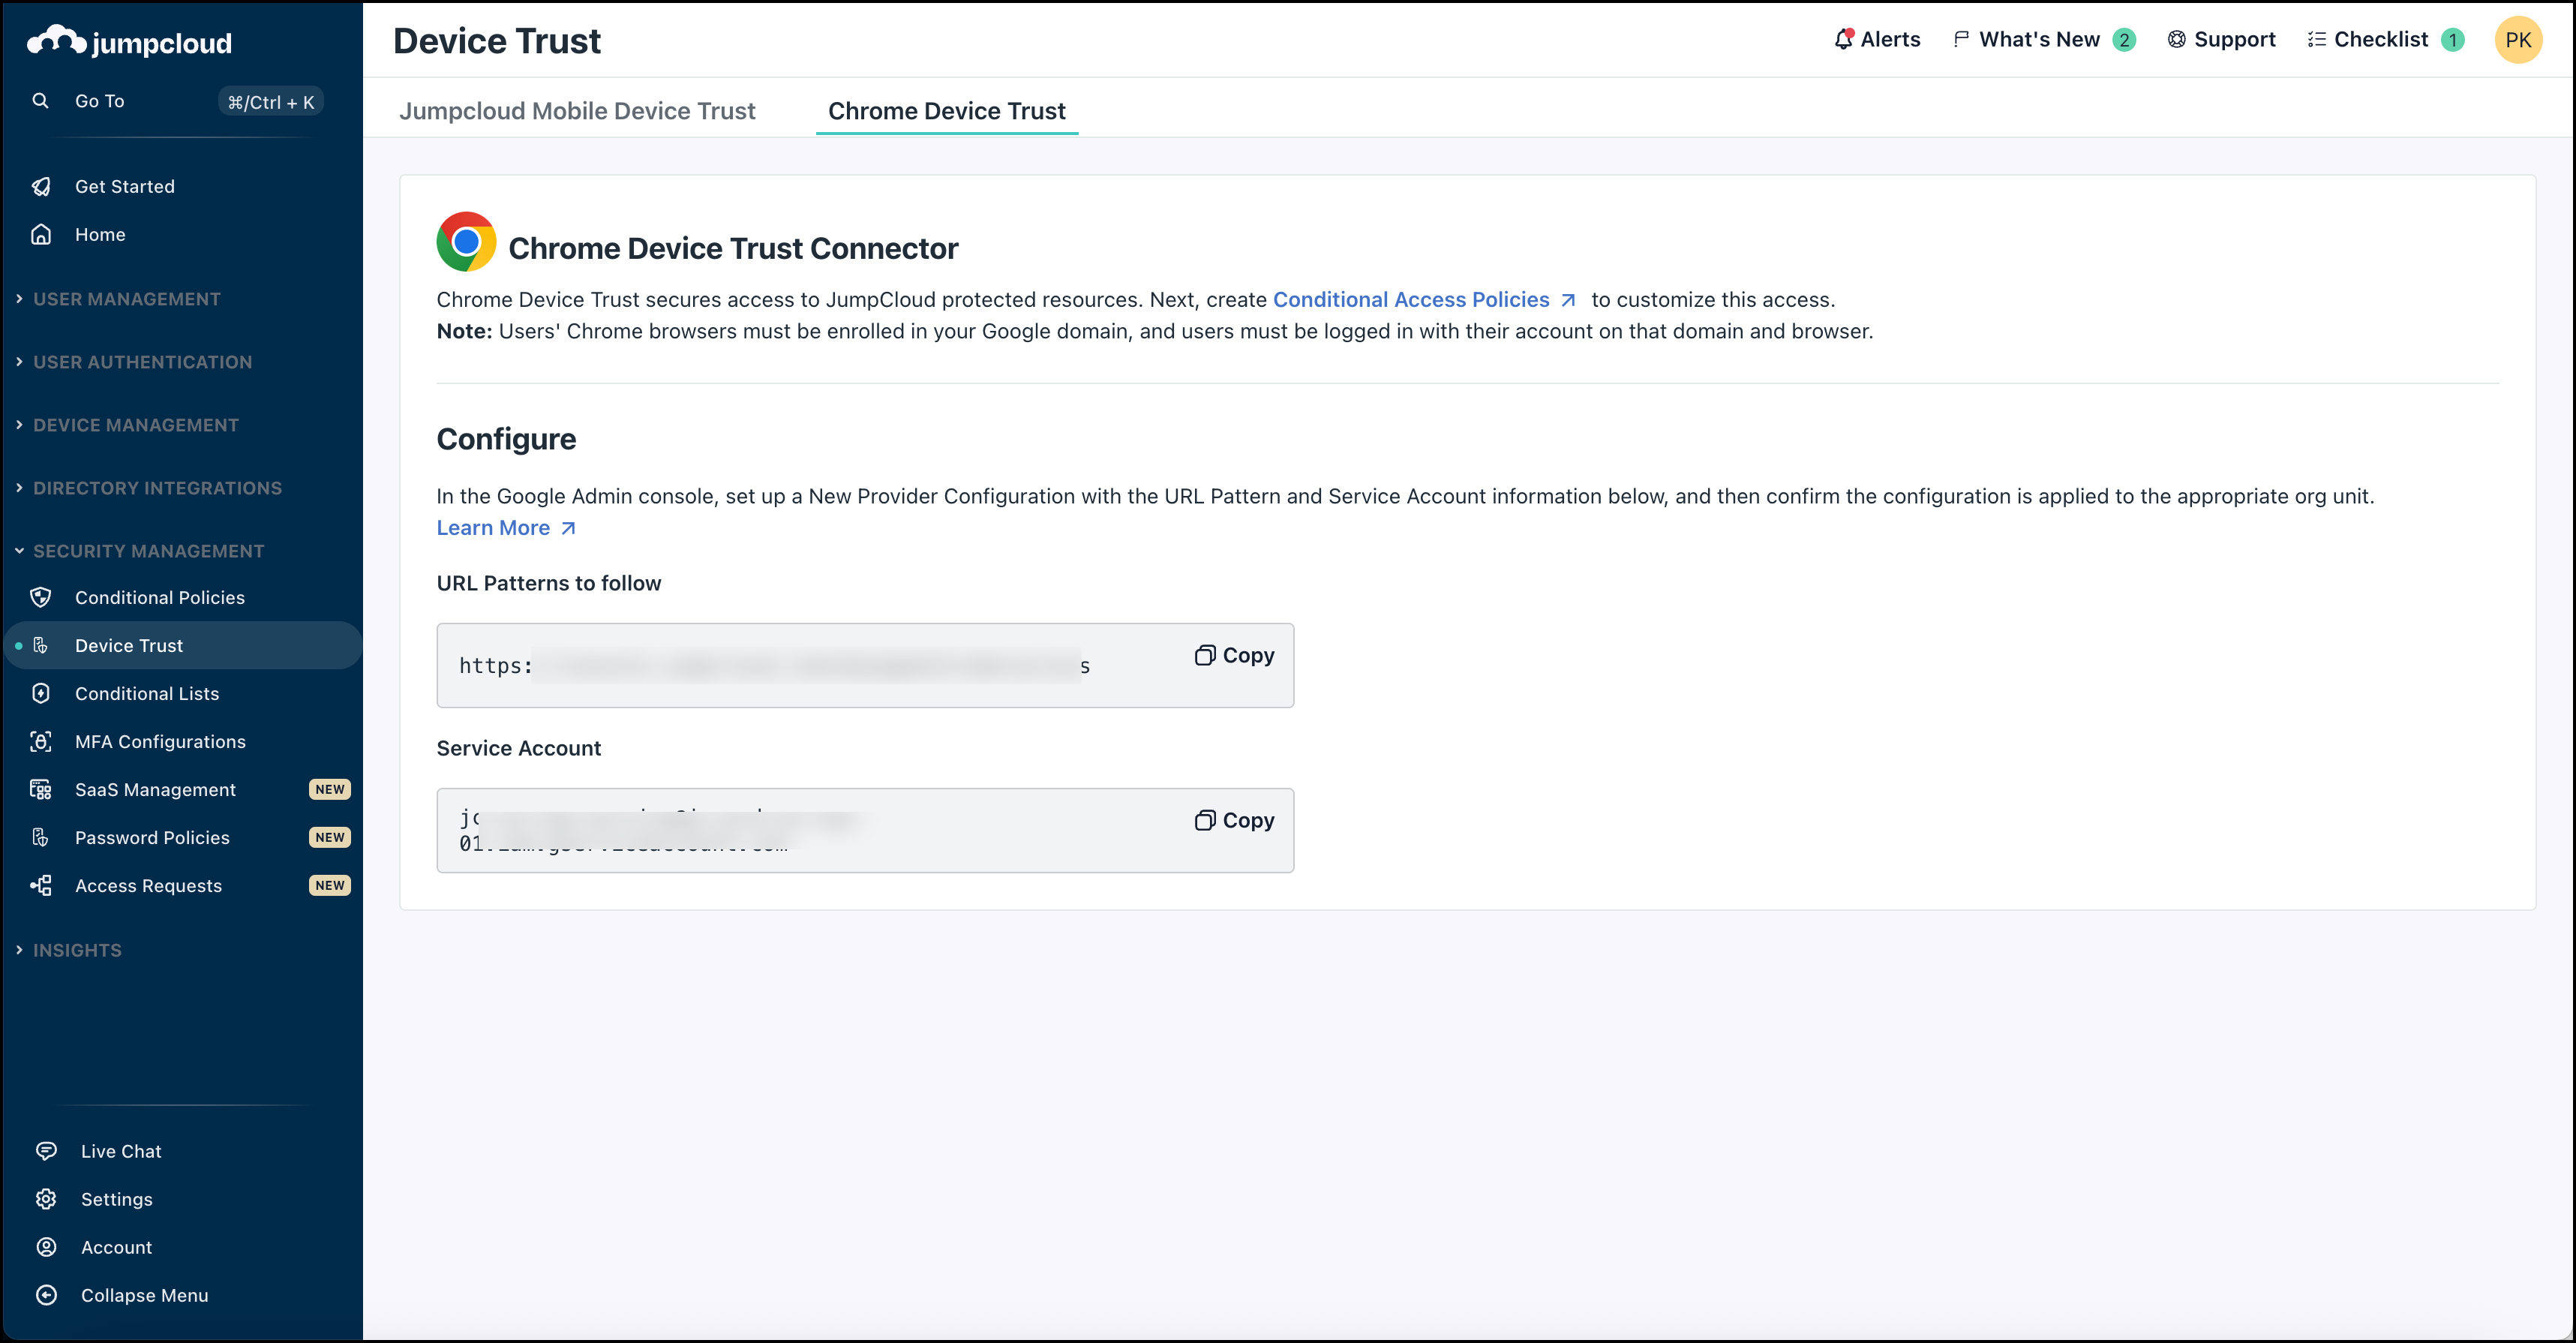
Task: Open Conditional Lists in the sidebar
Action: pos(182,693)
